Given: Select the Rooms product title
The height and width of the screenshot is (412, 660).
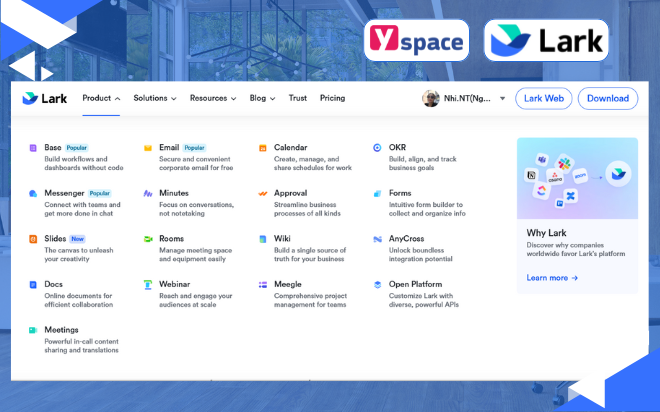Looking at the screenshot, I should click(x=171, y=239).
